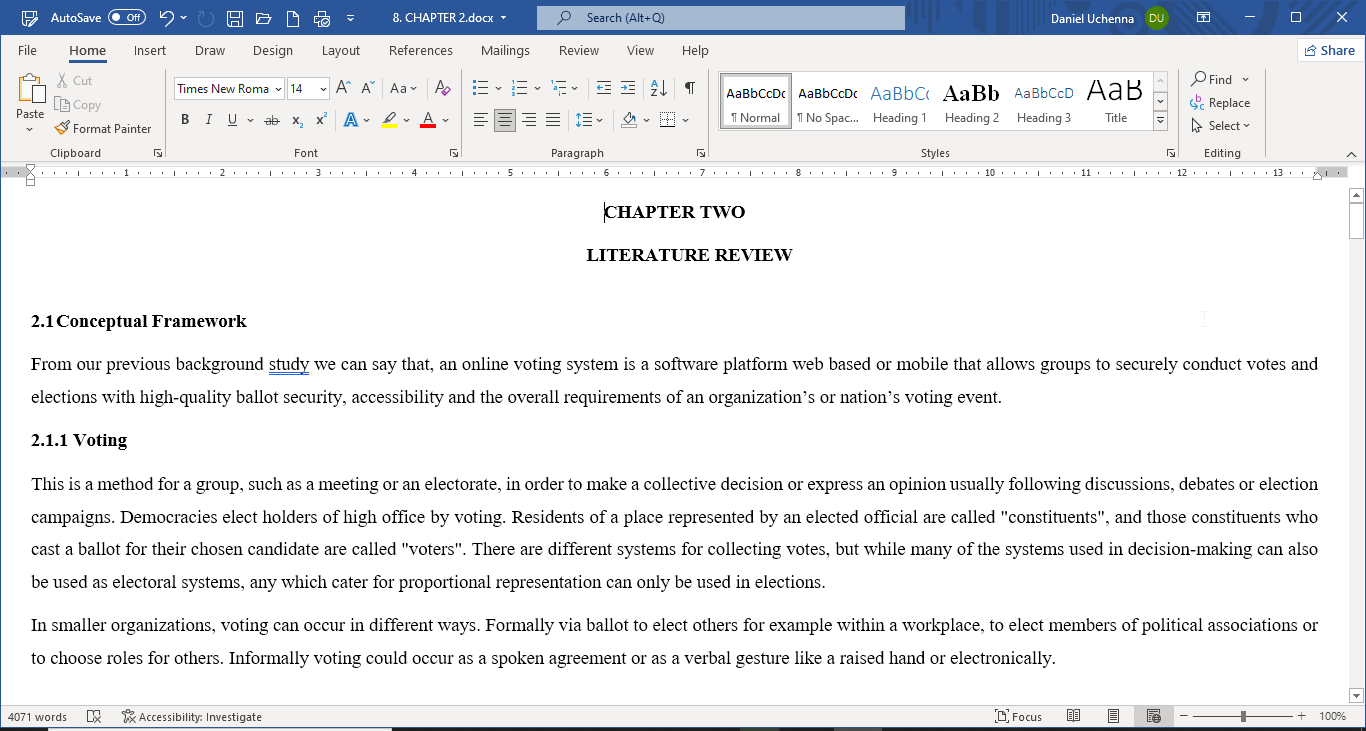1366x731 pixels.
Task: Apply subscript formatting
Action: click(x=296, y=119)
